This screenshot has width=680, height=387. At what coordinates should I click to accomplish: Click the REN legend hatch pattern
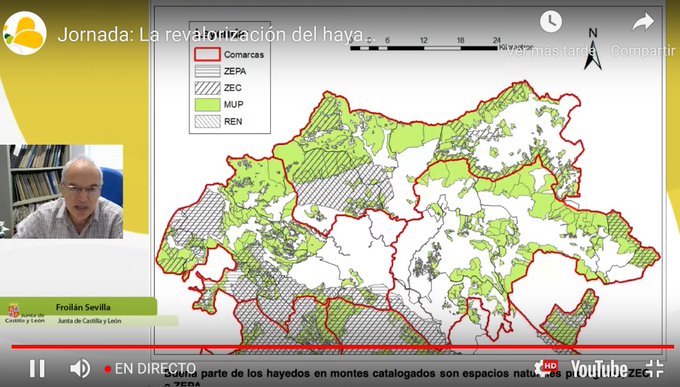(207, 121)
